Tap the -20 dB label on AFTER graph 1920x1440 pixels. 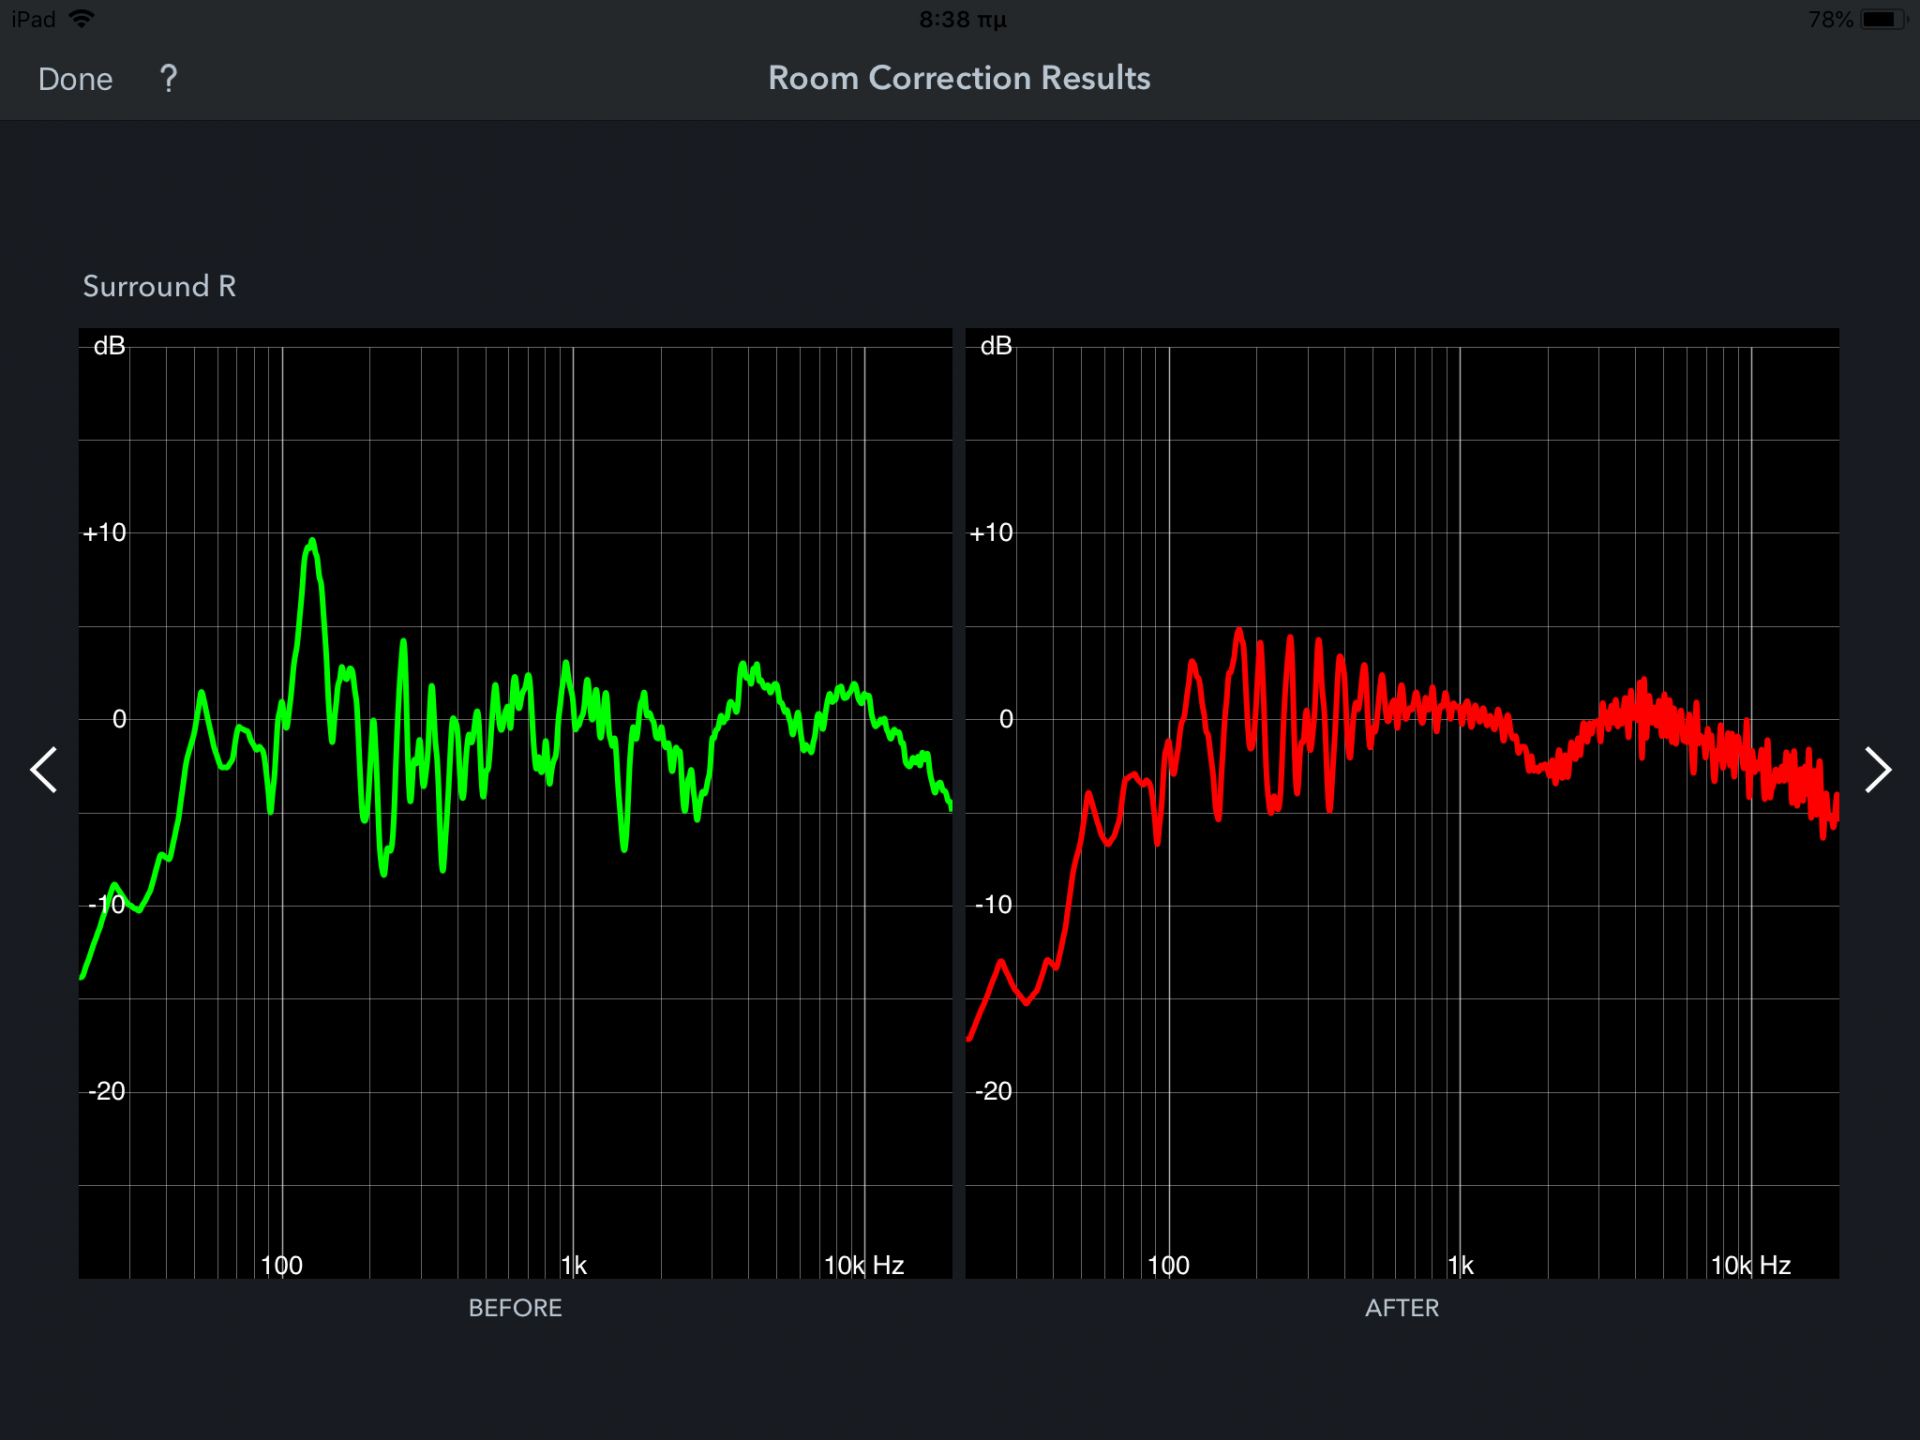point(993,1091)
